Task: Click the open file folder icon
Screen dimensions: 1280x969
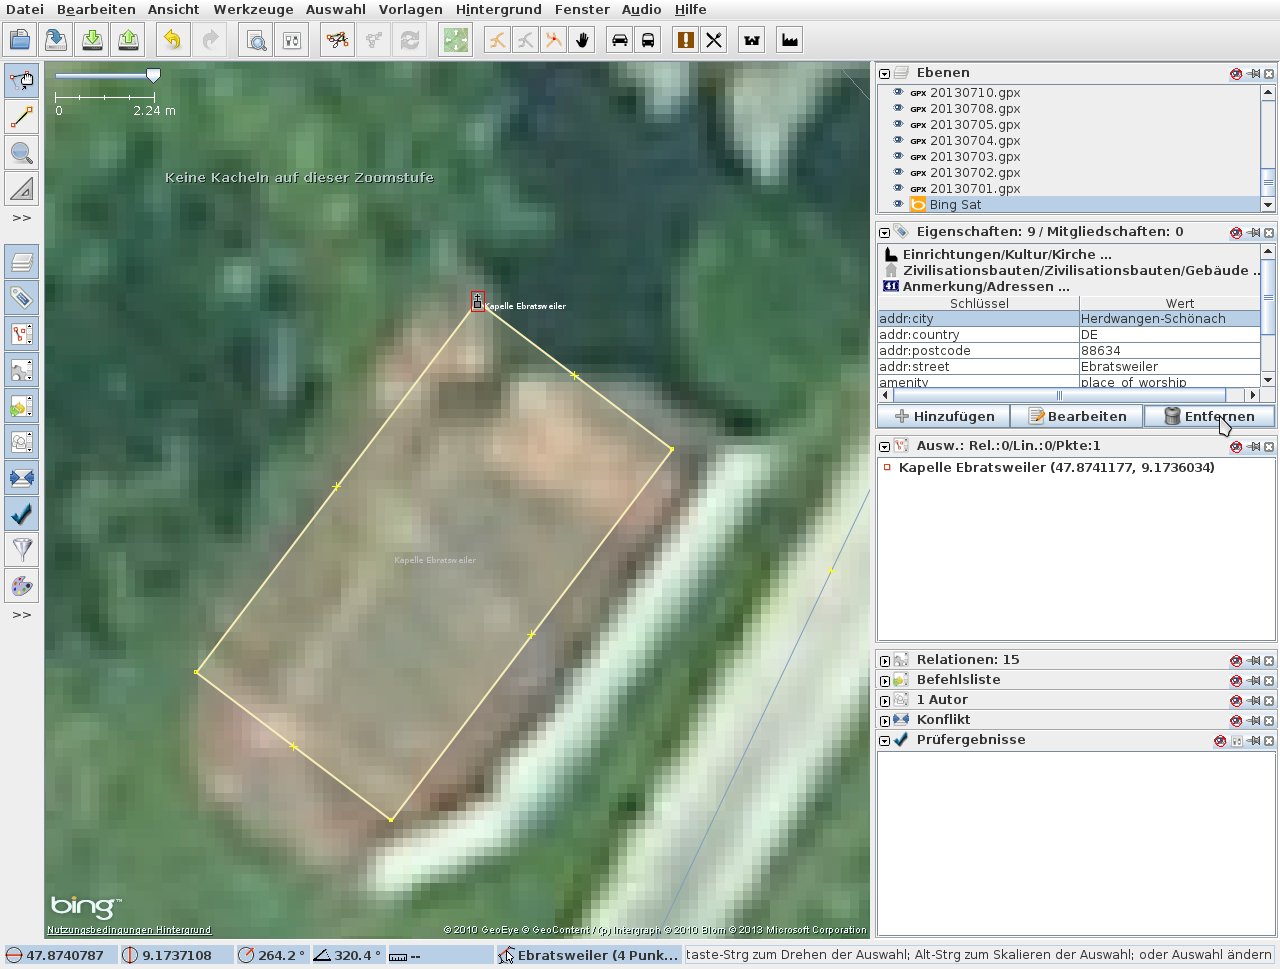Action: point(20,40)
